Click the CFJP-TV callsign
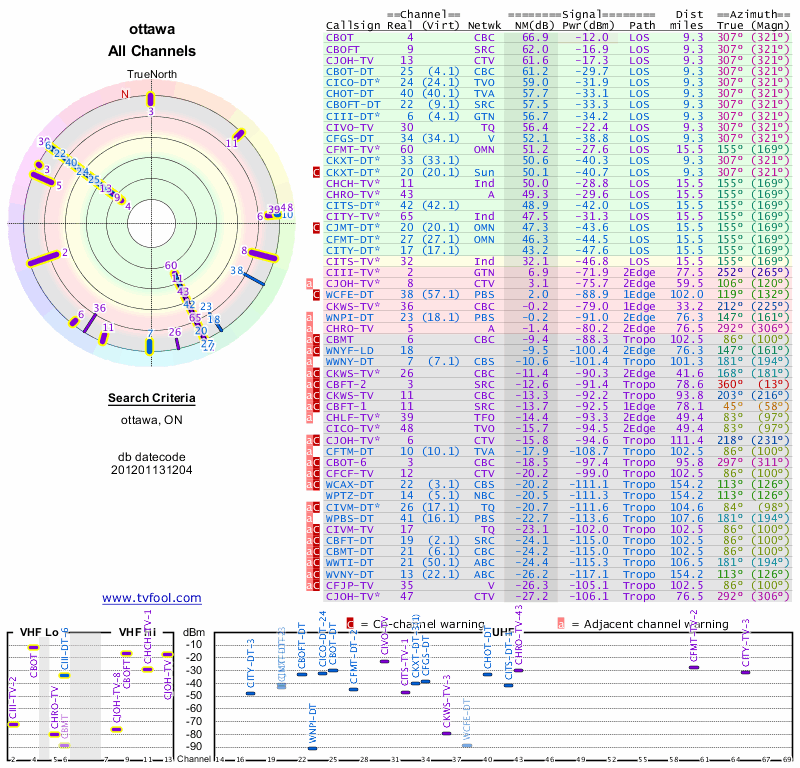The width and height of the screenshot is (800, 768). [350, 585]
